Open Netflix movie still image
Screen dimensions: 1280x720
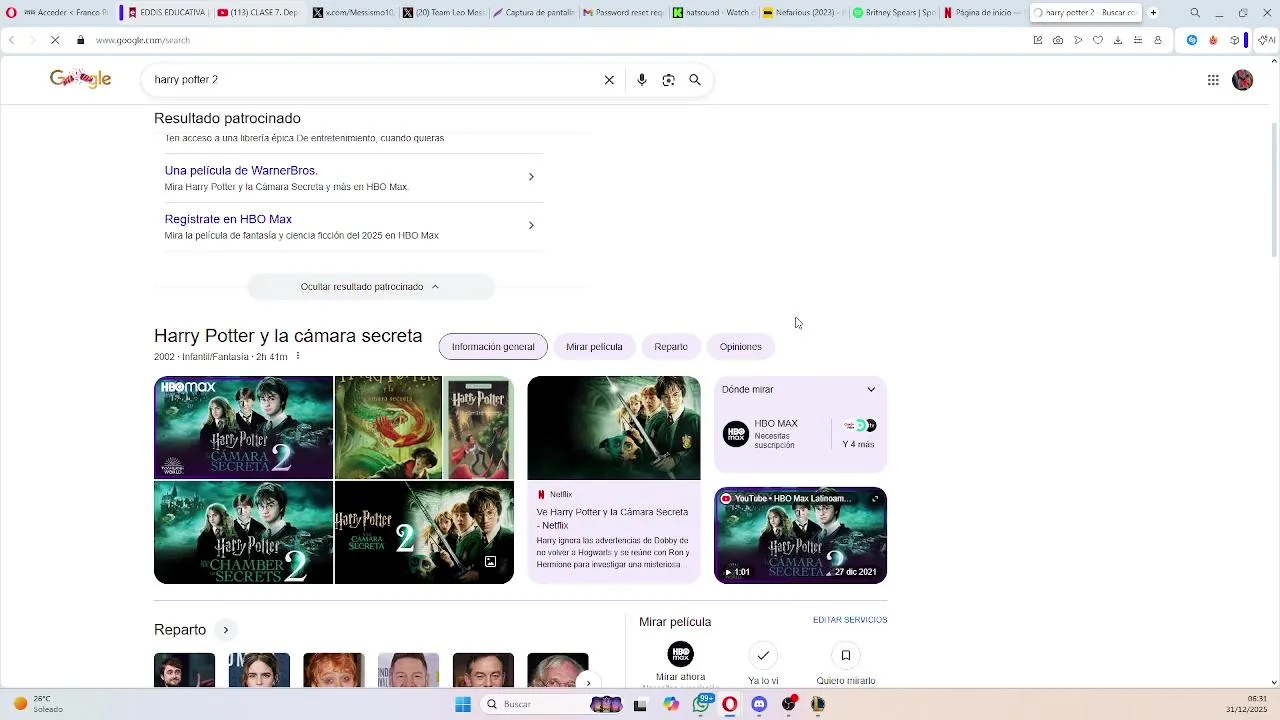(614, 428)
